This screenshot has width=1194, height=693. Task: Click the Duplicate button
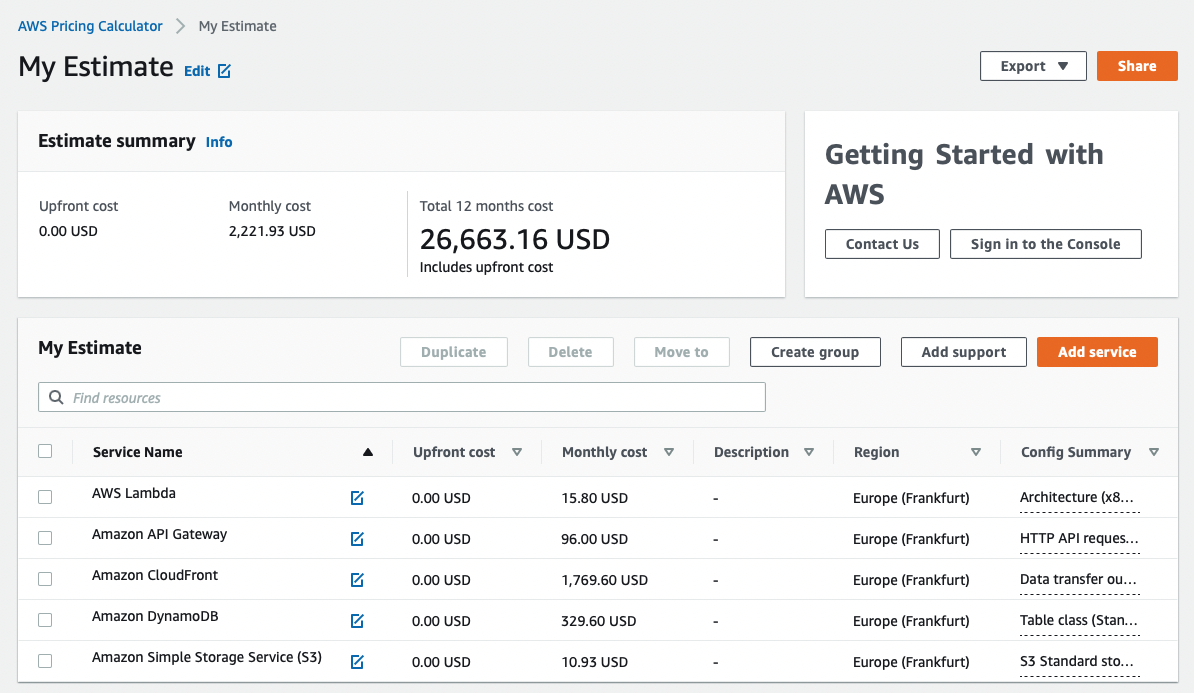454,352
